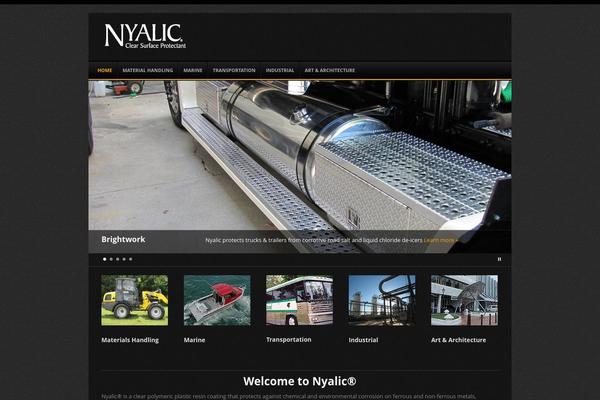Screen dimensions: 600x400
Task: Open the Marine heading link below boat
Action: click(x=194, y=340)
